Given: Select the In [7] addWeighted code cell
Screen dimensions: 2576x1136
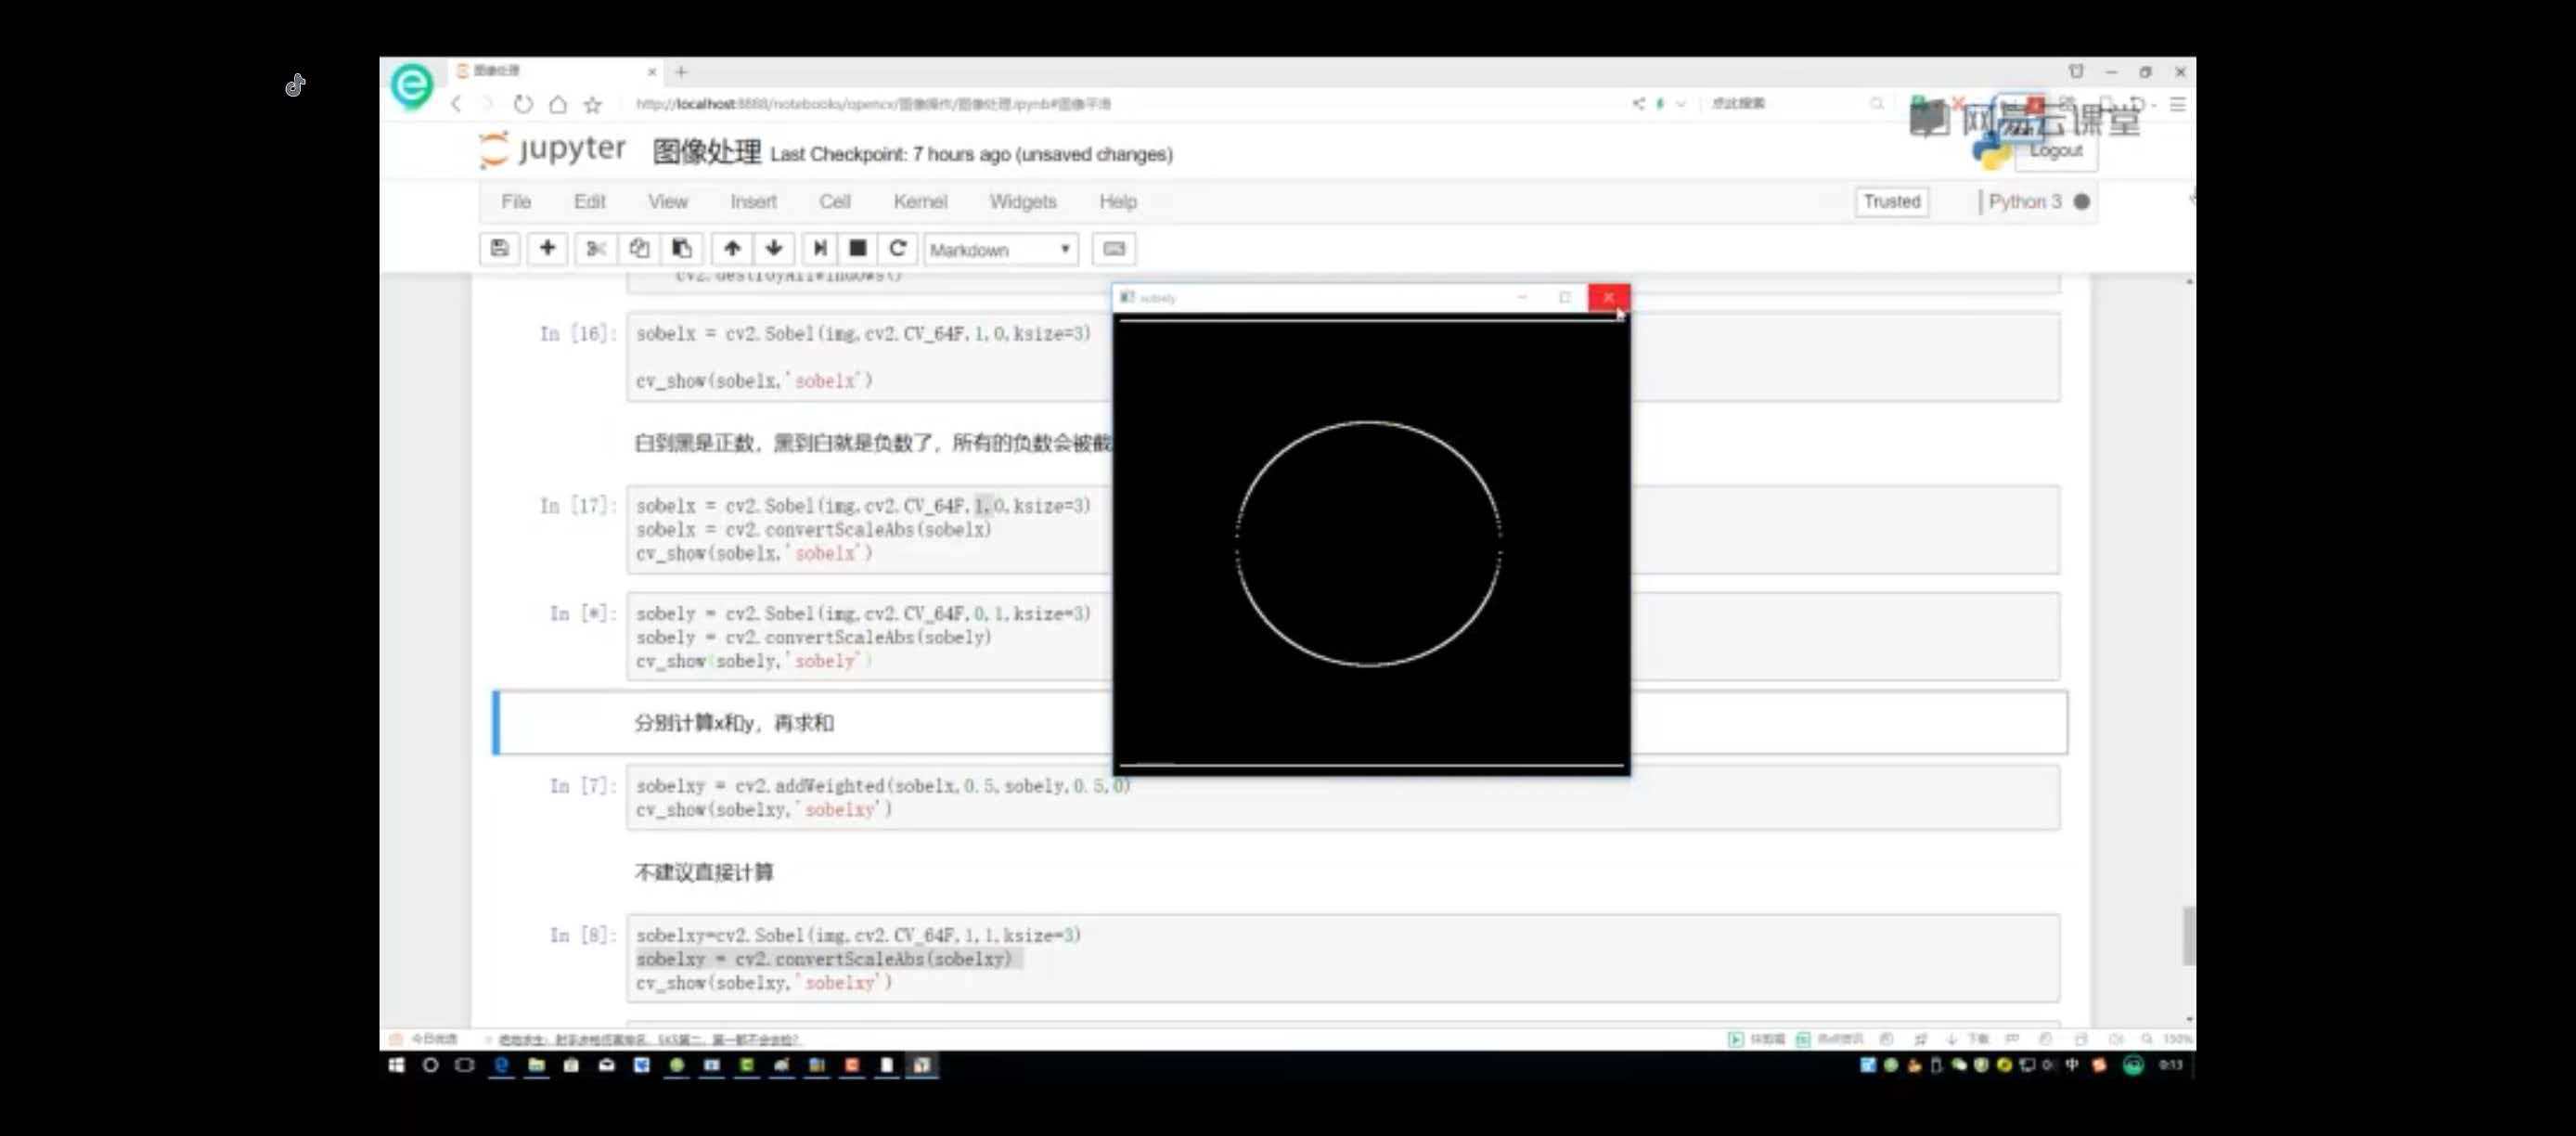Looking at the screenshot, I should point(1343,797).
